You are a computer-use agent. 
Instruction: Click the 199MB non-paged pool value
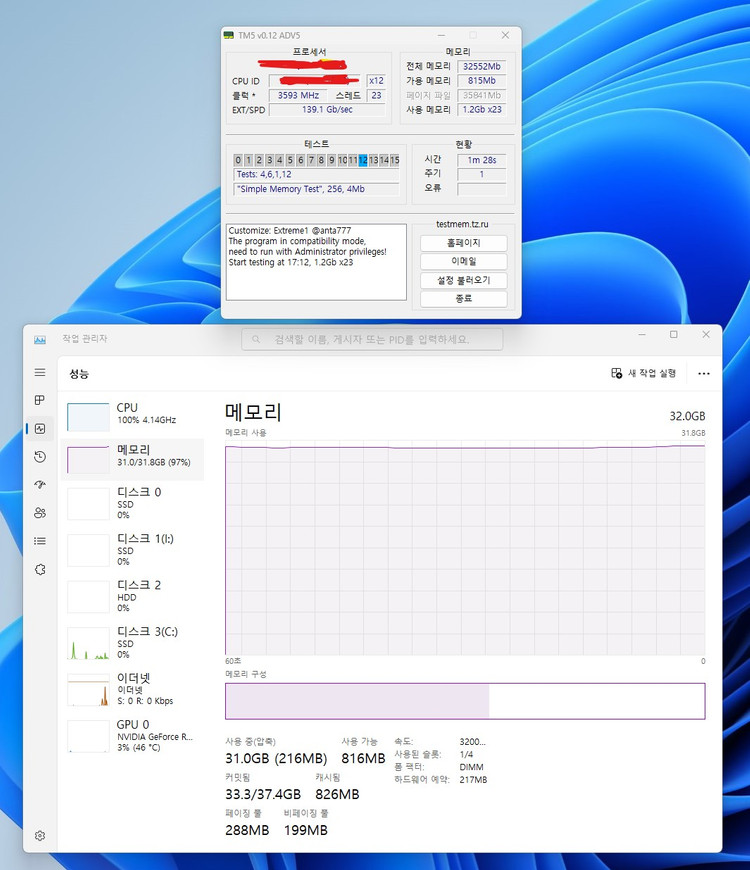pos(306,830)
